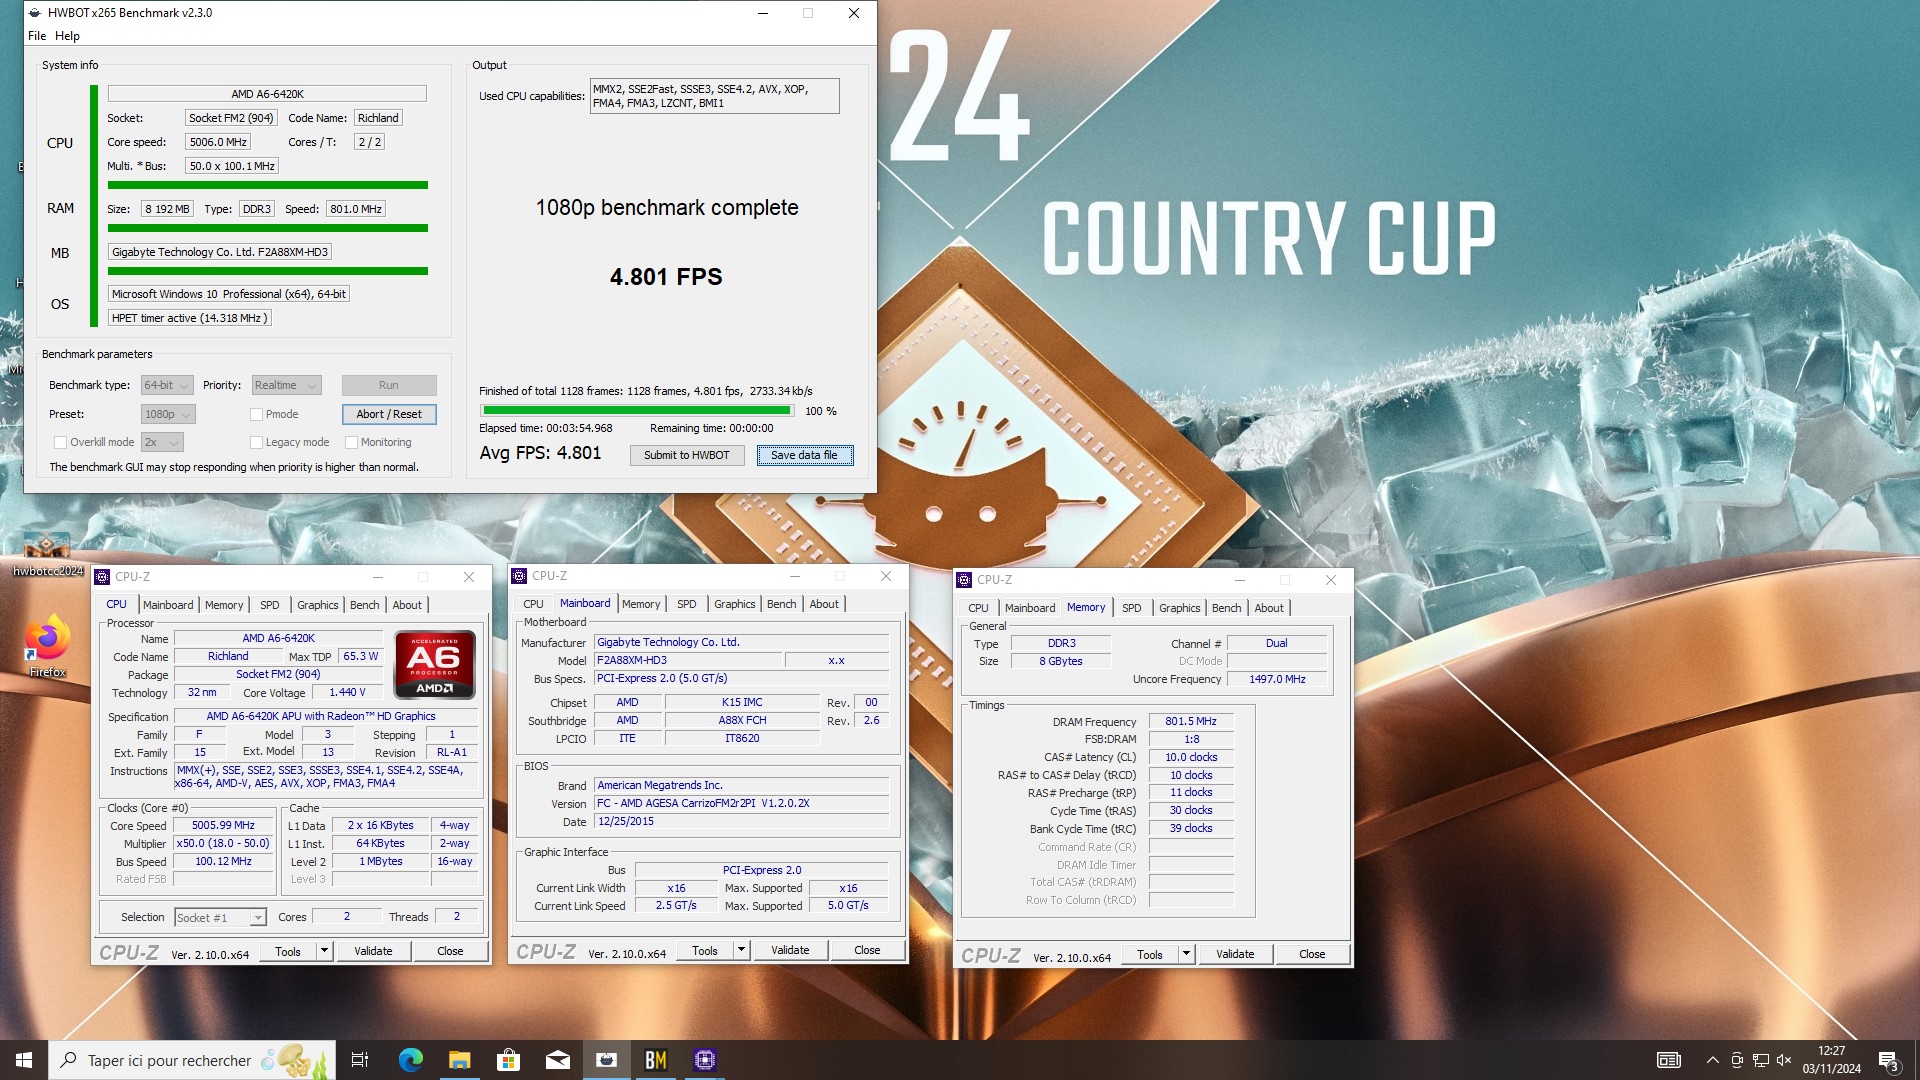Open the touch keyboard tray icon
This screenshot has height=1080, width=1920.
pyautogui.click(x=1668, y=1060)
